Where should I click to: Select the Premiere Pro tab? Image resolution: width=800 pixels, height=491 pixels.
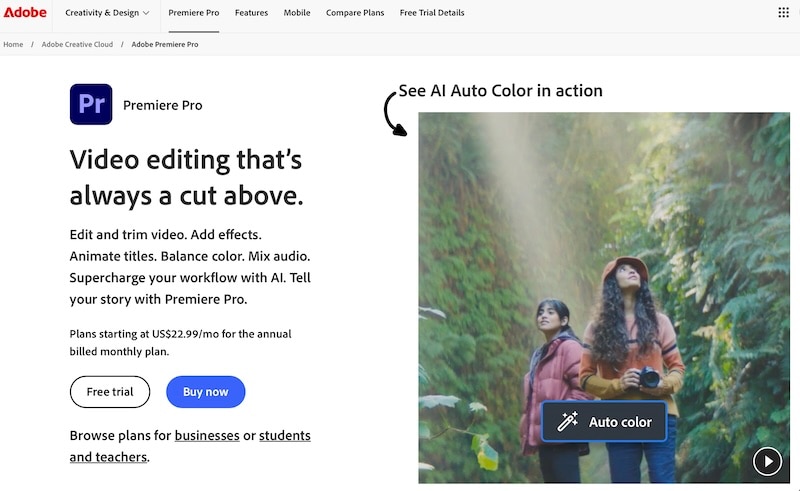(x=194, y=13)
